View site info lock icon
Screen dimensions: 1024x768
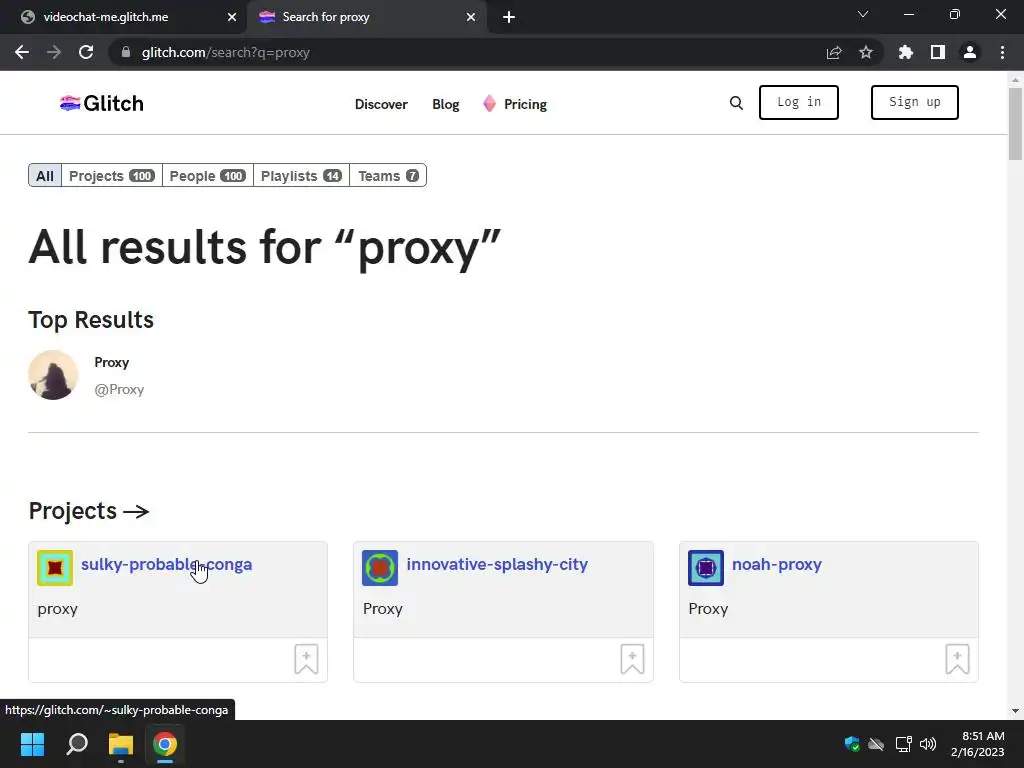(x=126, y=52)
